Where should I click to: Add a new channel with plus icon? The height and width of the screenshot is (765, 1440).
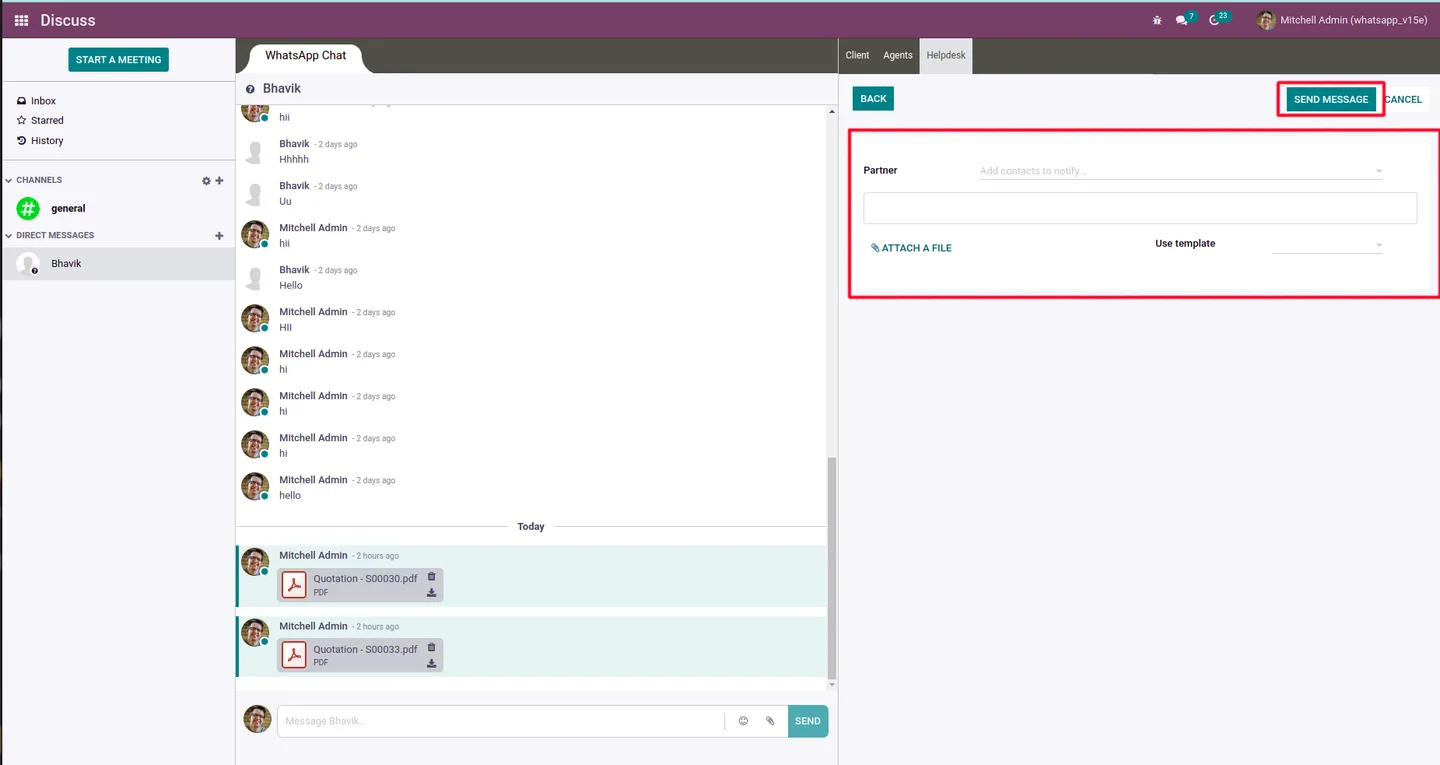219,181
